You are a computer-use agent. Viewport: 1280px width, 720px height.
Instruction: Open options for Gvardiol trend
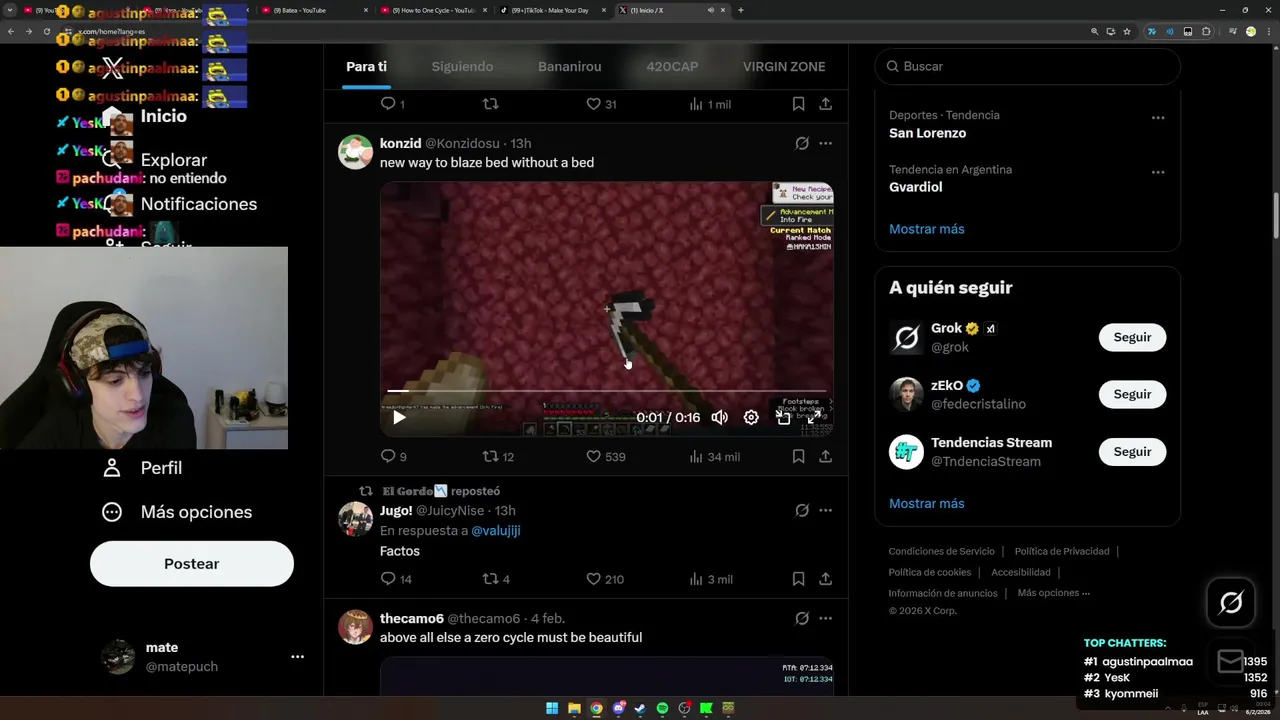click(1158, 172)
